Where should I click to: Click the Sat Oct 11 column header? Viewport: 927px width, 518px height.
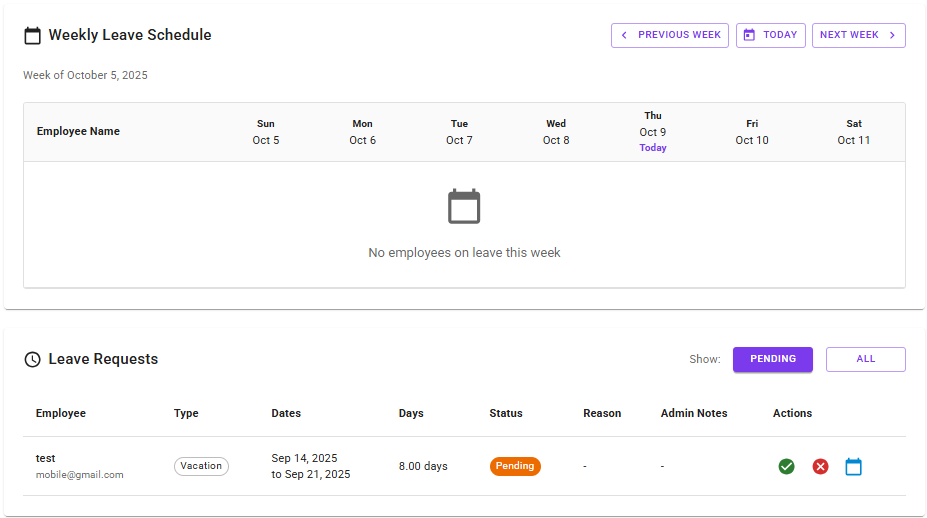pos(854,132)
